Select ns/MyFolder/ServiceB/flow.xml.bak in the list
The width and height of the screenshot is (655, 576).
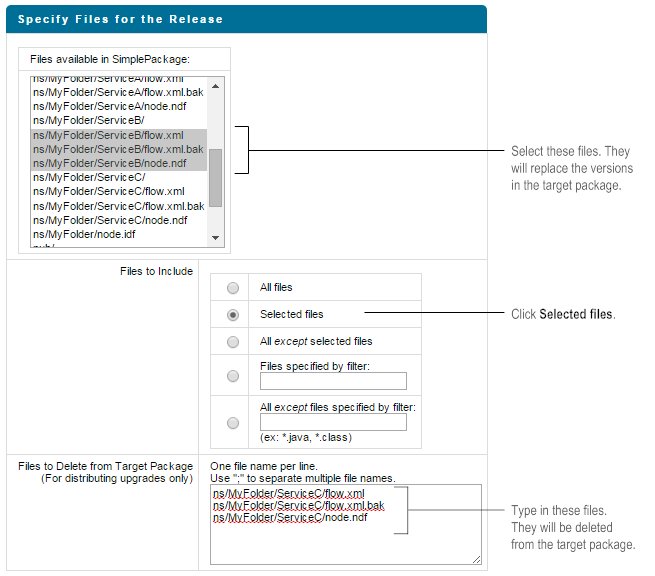click(117, 149)
